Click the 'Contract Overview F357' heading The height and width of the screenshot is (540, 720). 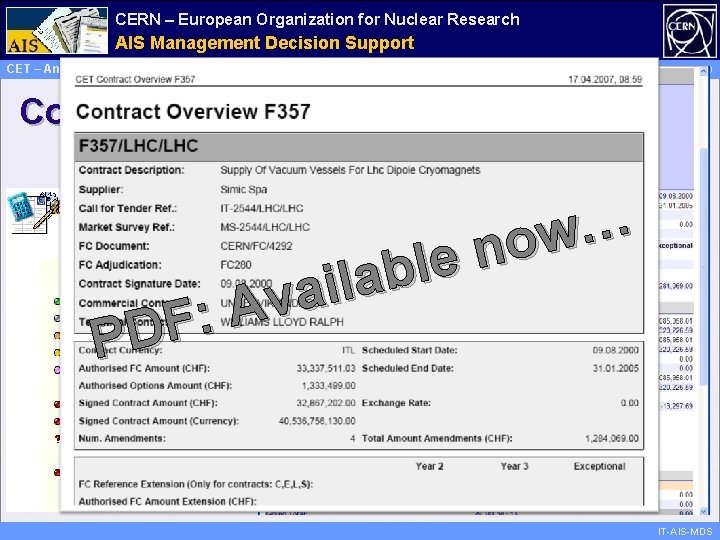pos(193,112)
